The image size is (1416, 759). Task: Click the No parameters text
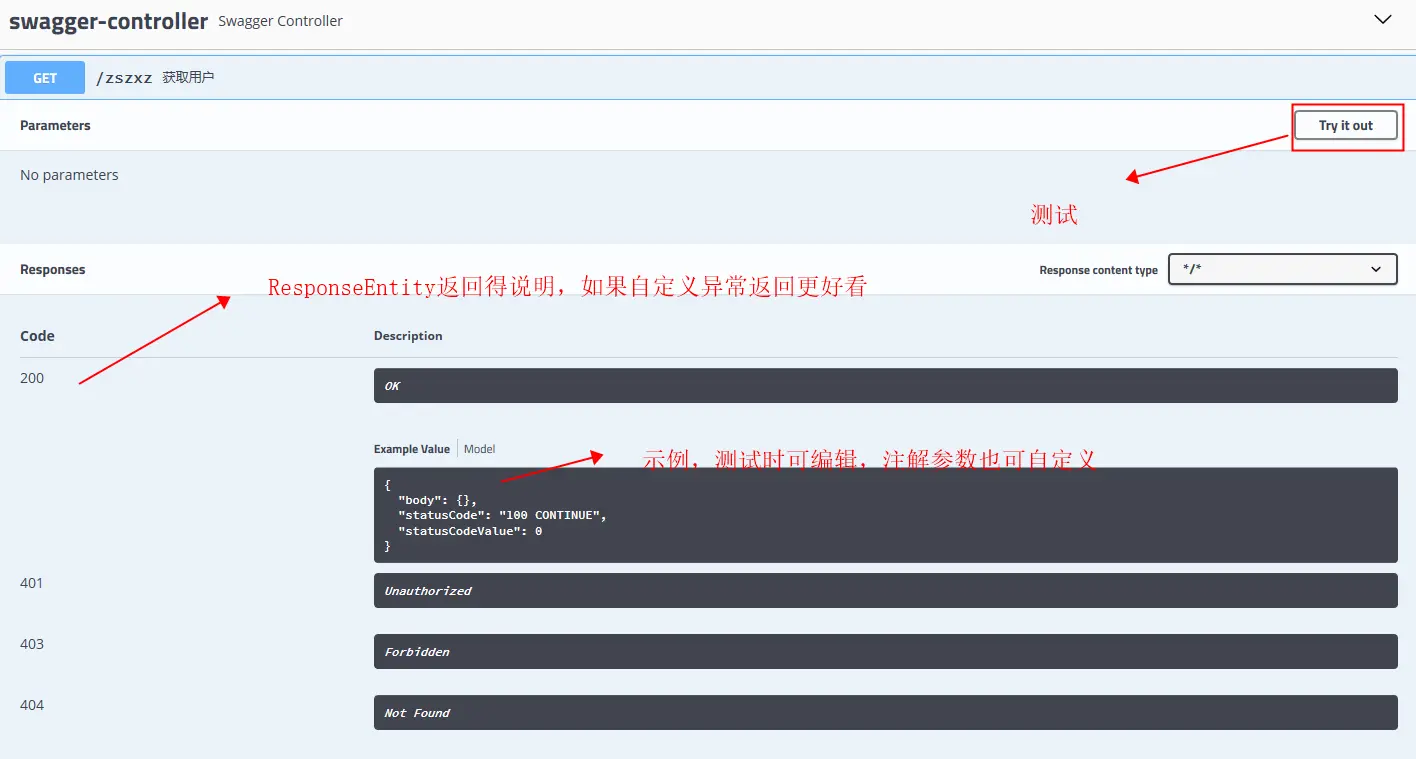tap(69, 175)
